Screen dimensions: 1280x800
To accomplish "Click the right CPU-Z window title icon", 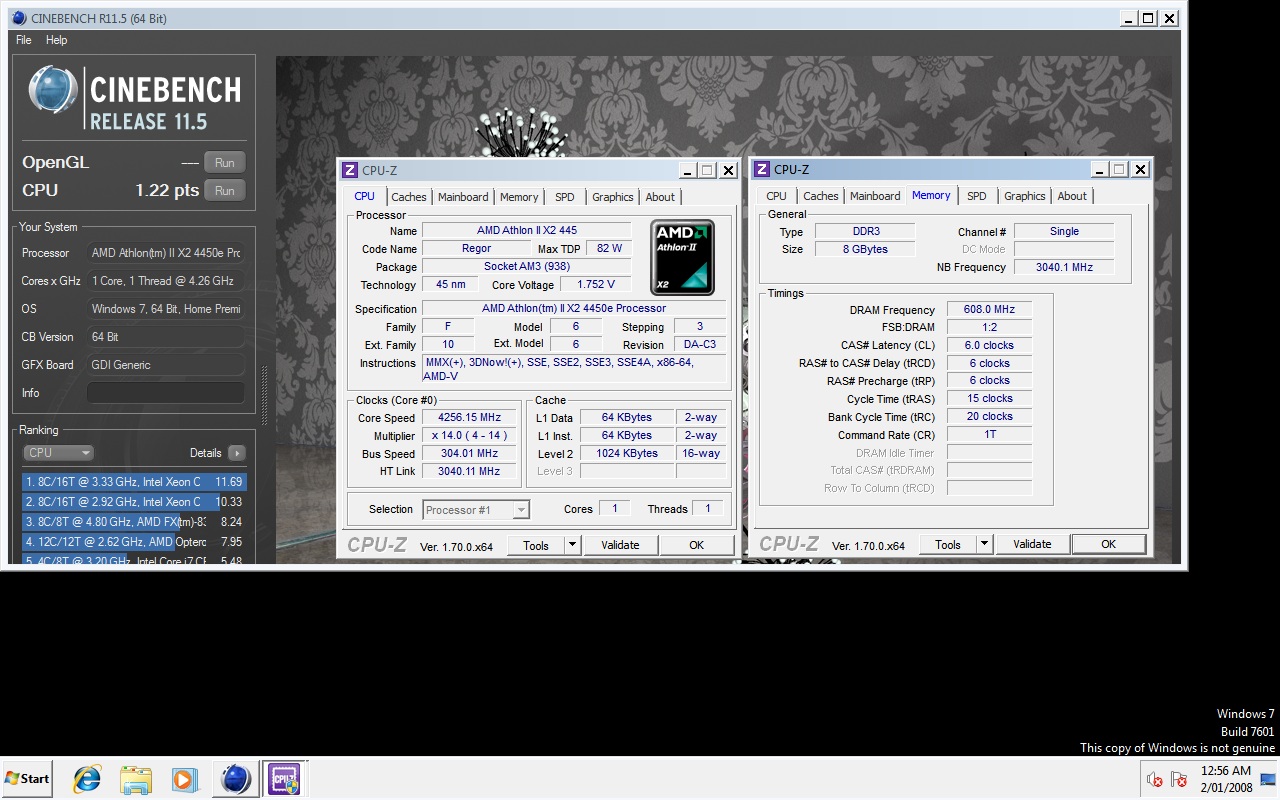I will [x=762, y=169].
